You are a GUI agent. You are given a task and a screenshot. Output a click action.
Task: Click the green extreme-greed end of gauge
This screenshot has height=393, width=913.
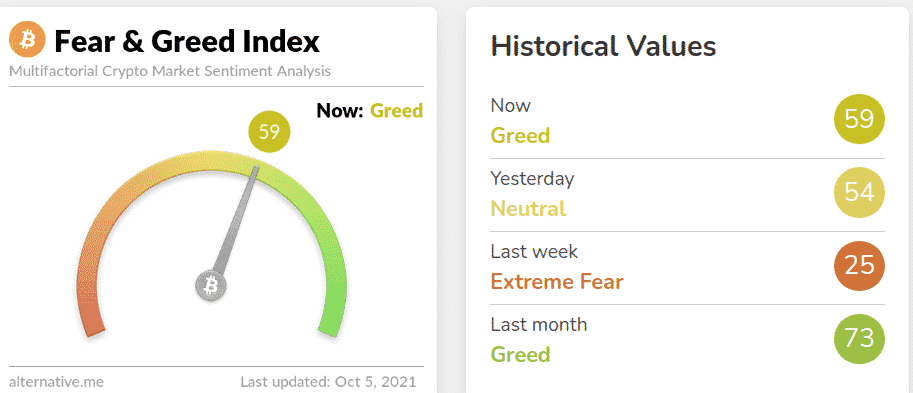click(332, 321)
